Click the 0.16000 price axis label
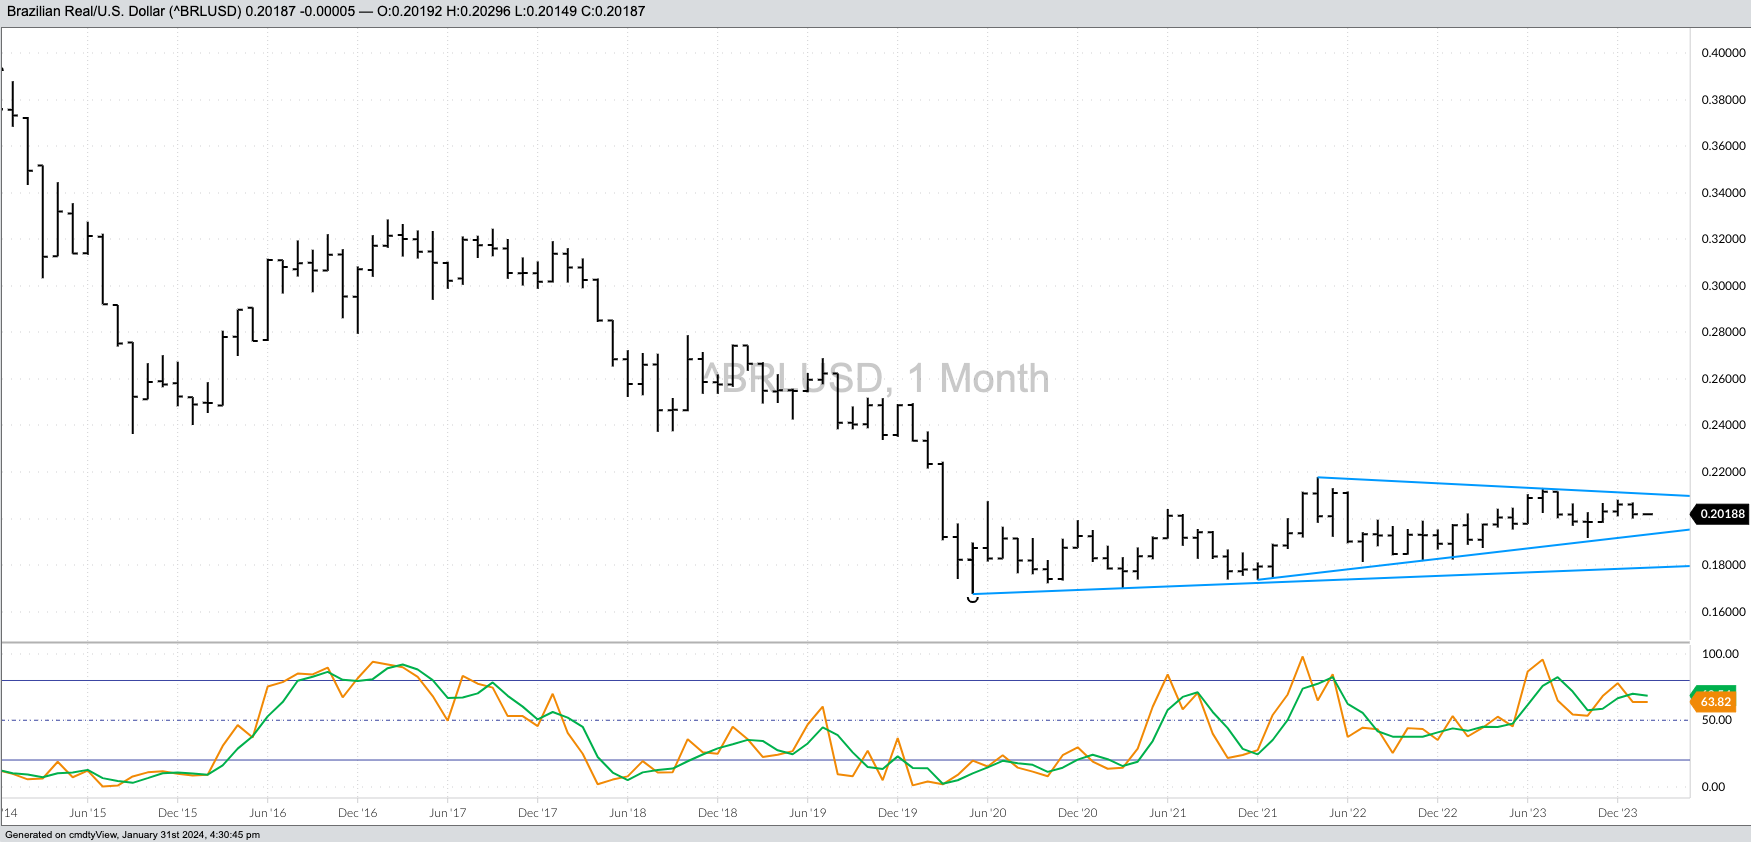This screenshot has height=842, width=1751. tap(1723, 612)
